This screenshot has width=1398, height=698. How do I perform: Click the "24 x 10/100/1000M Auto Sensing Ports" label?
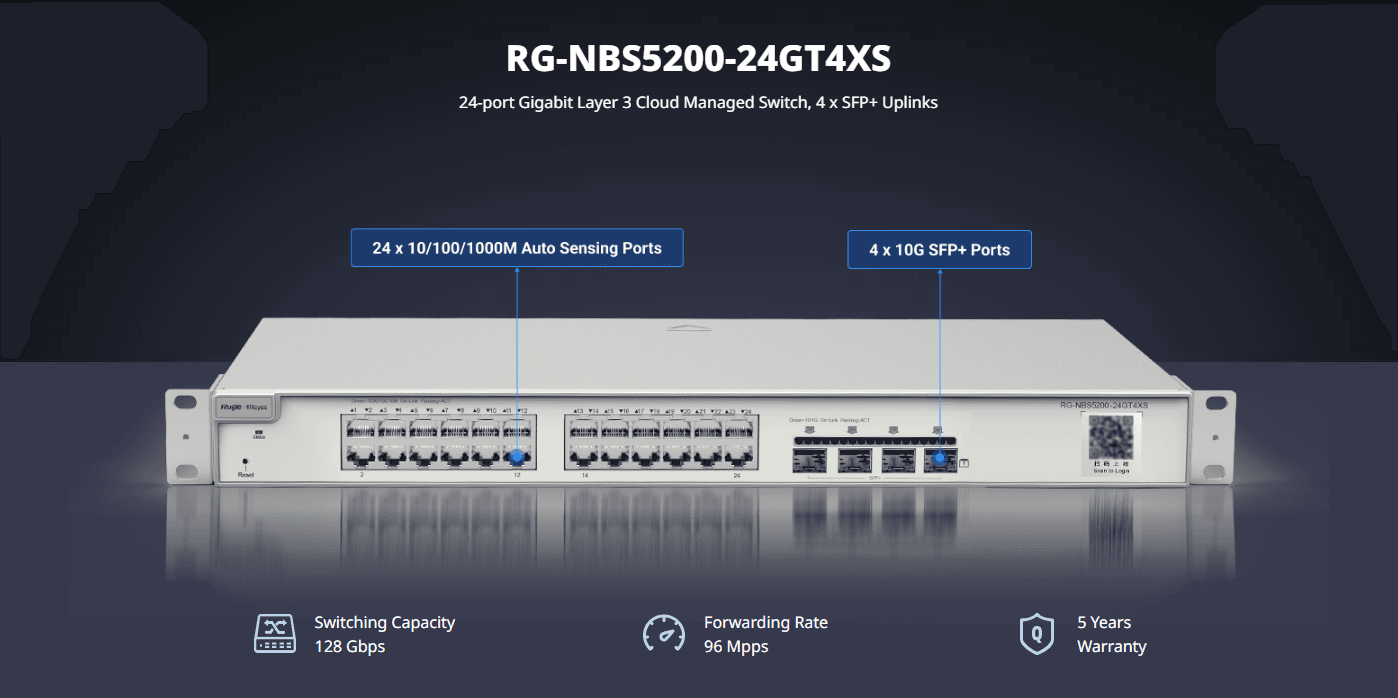(516, 248)
